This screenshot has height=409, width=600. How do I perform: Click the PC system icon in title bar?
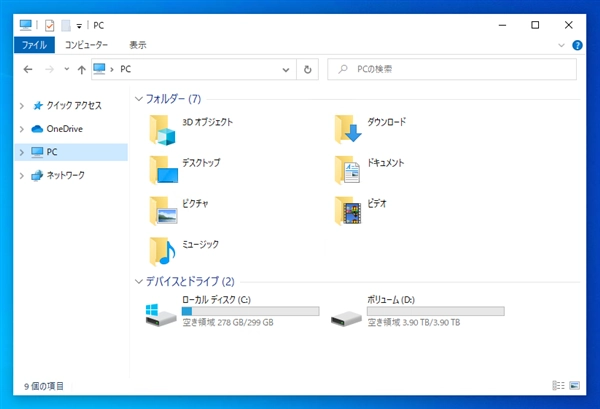click(26, 25)
